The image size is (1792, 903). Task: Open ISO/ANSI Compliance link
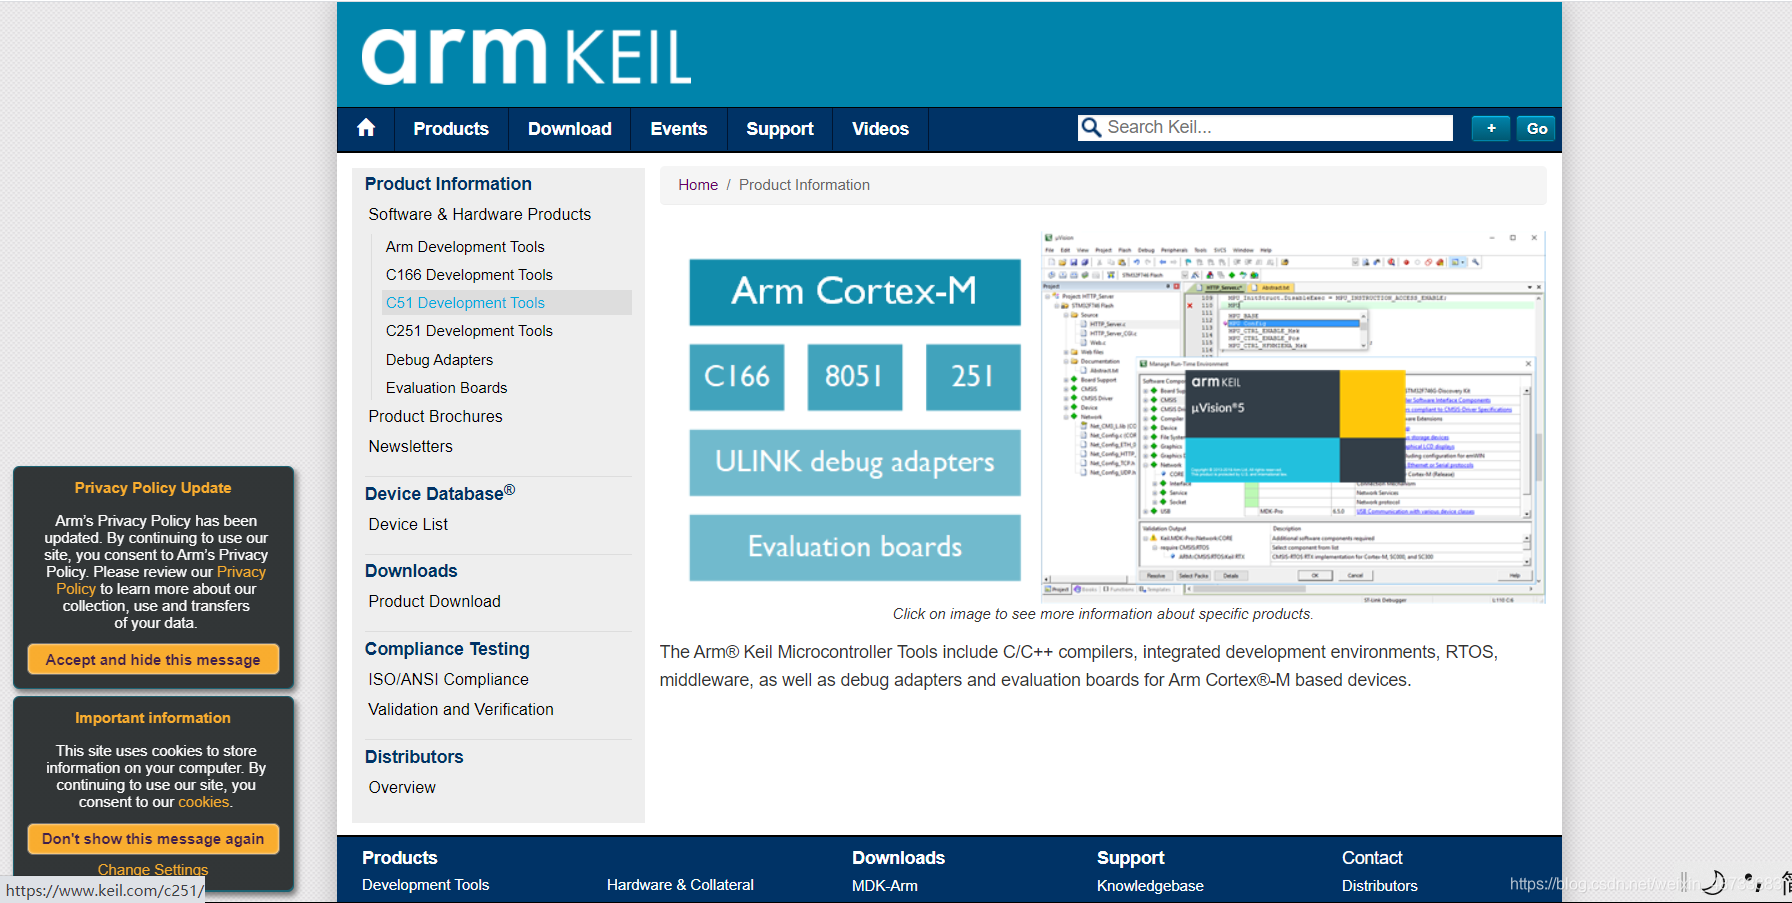[448, 679]
